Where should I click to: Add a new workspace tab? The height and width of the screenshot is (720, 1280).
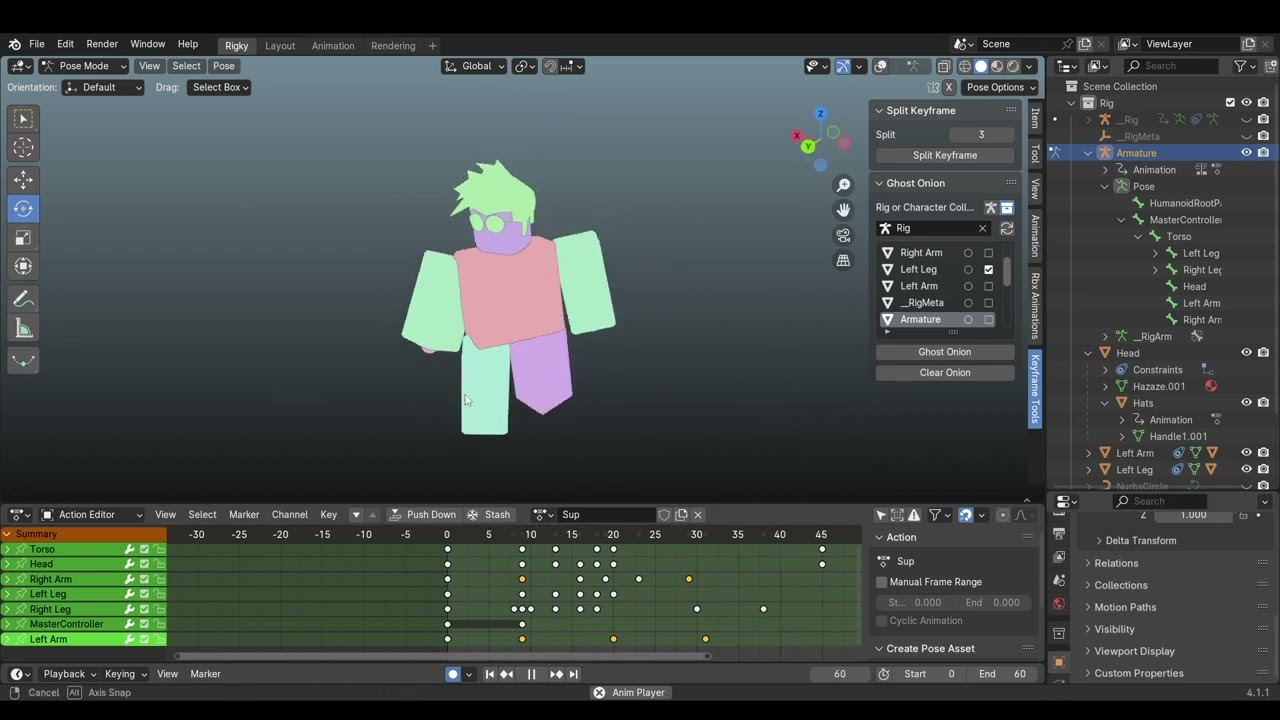pyautogui.click(x=432, y=46)
